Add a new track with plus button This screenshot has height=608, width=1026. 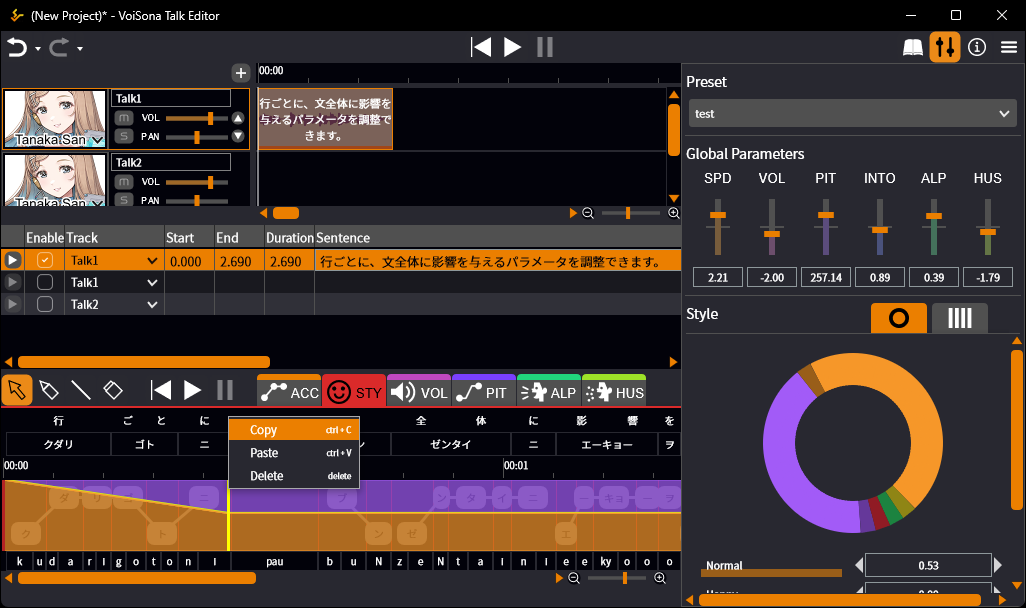[x=240, y=73]
